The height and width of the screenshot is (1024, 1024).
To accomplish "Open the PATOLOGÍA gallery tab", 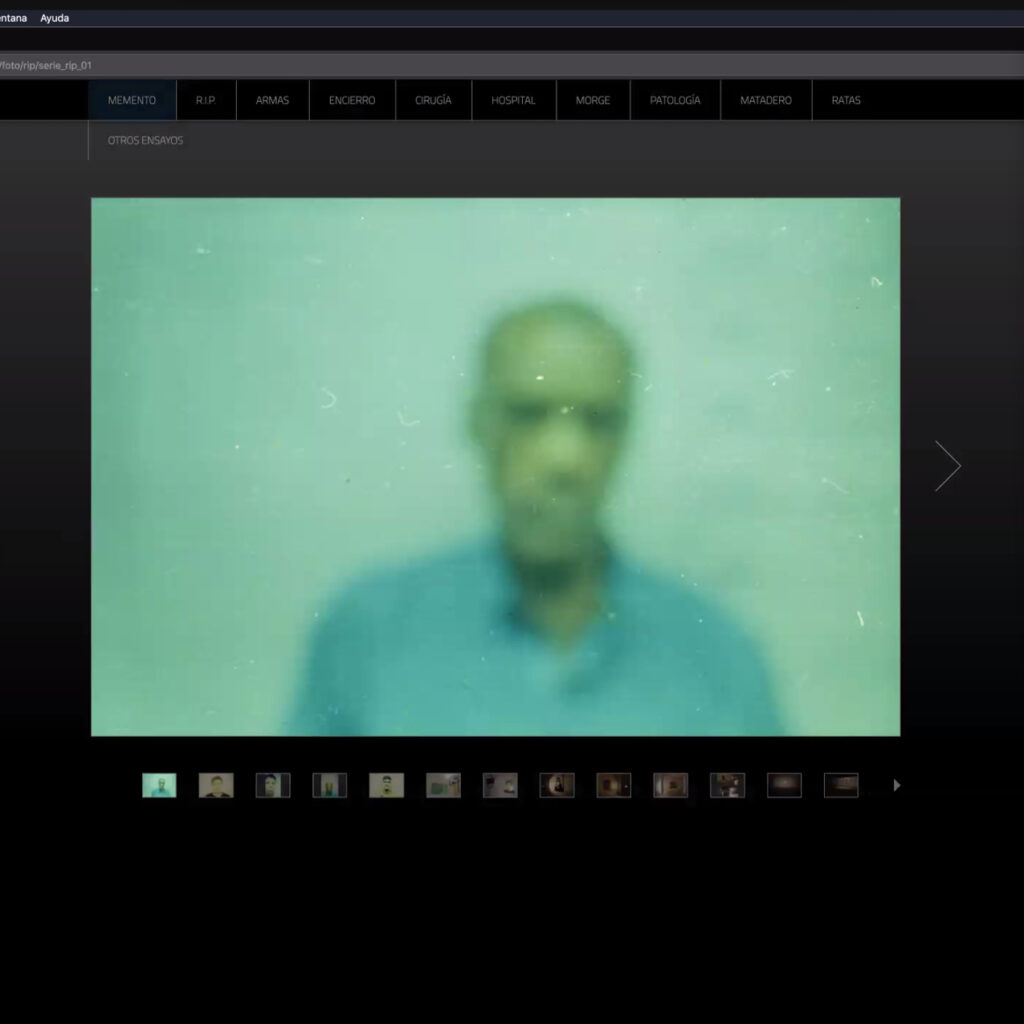I will pyautogui.click(x=675, y=100).
